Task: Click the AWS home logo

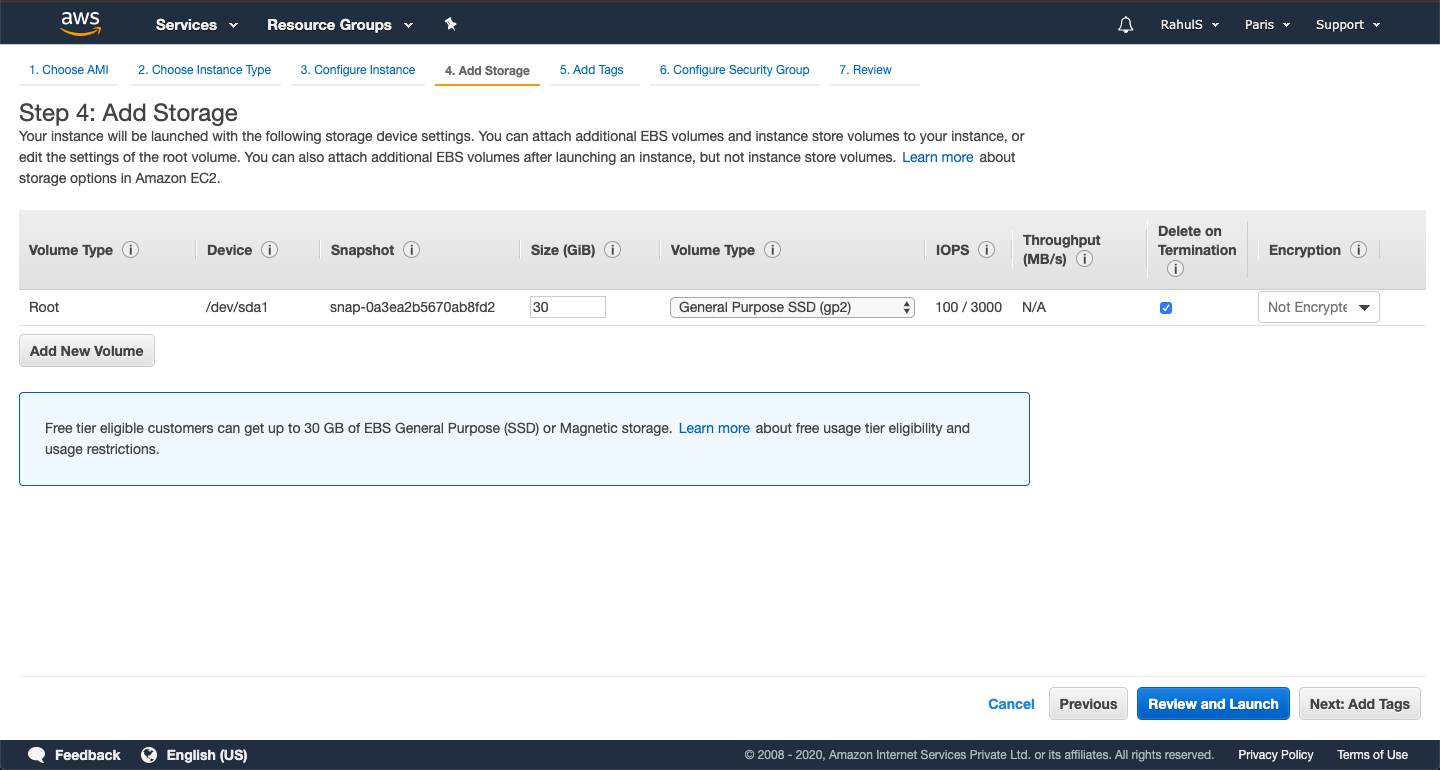Action: 80,22
